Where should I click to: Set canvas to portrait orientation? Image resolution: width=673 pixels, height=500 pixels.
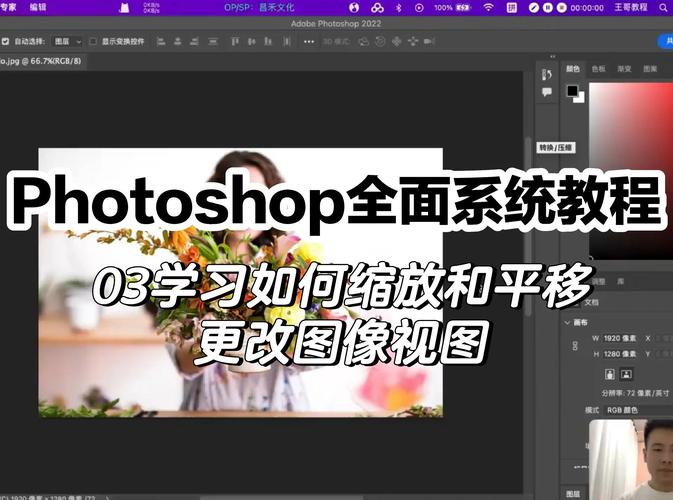coord(609,374)
